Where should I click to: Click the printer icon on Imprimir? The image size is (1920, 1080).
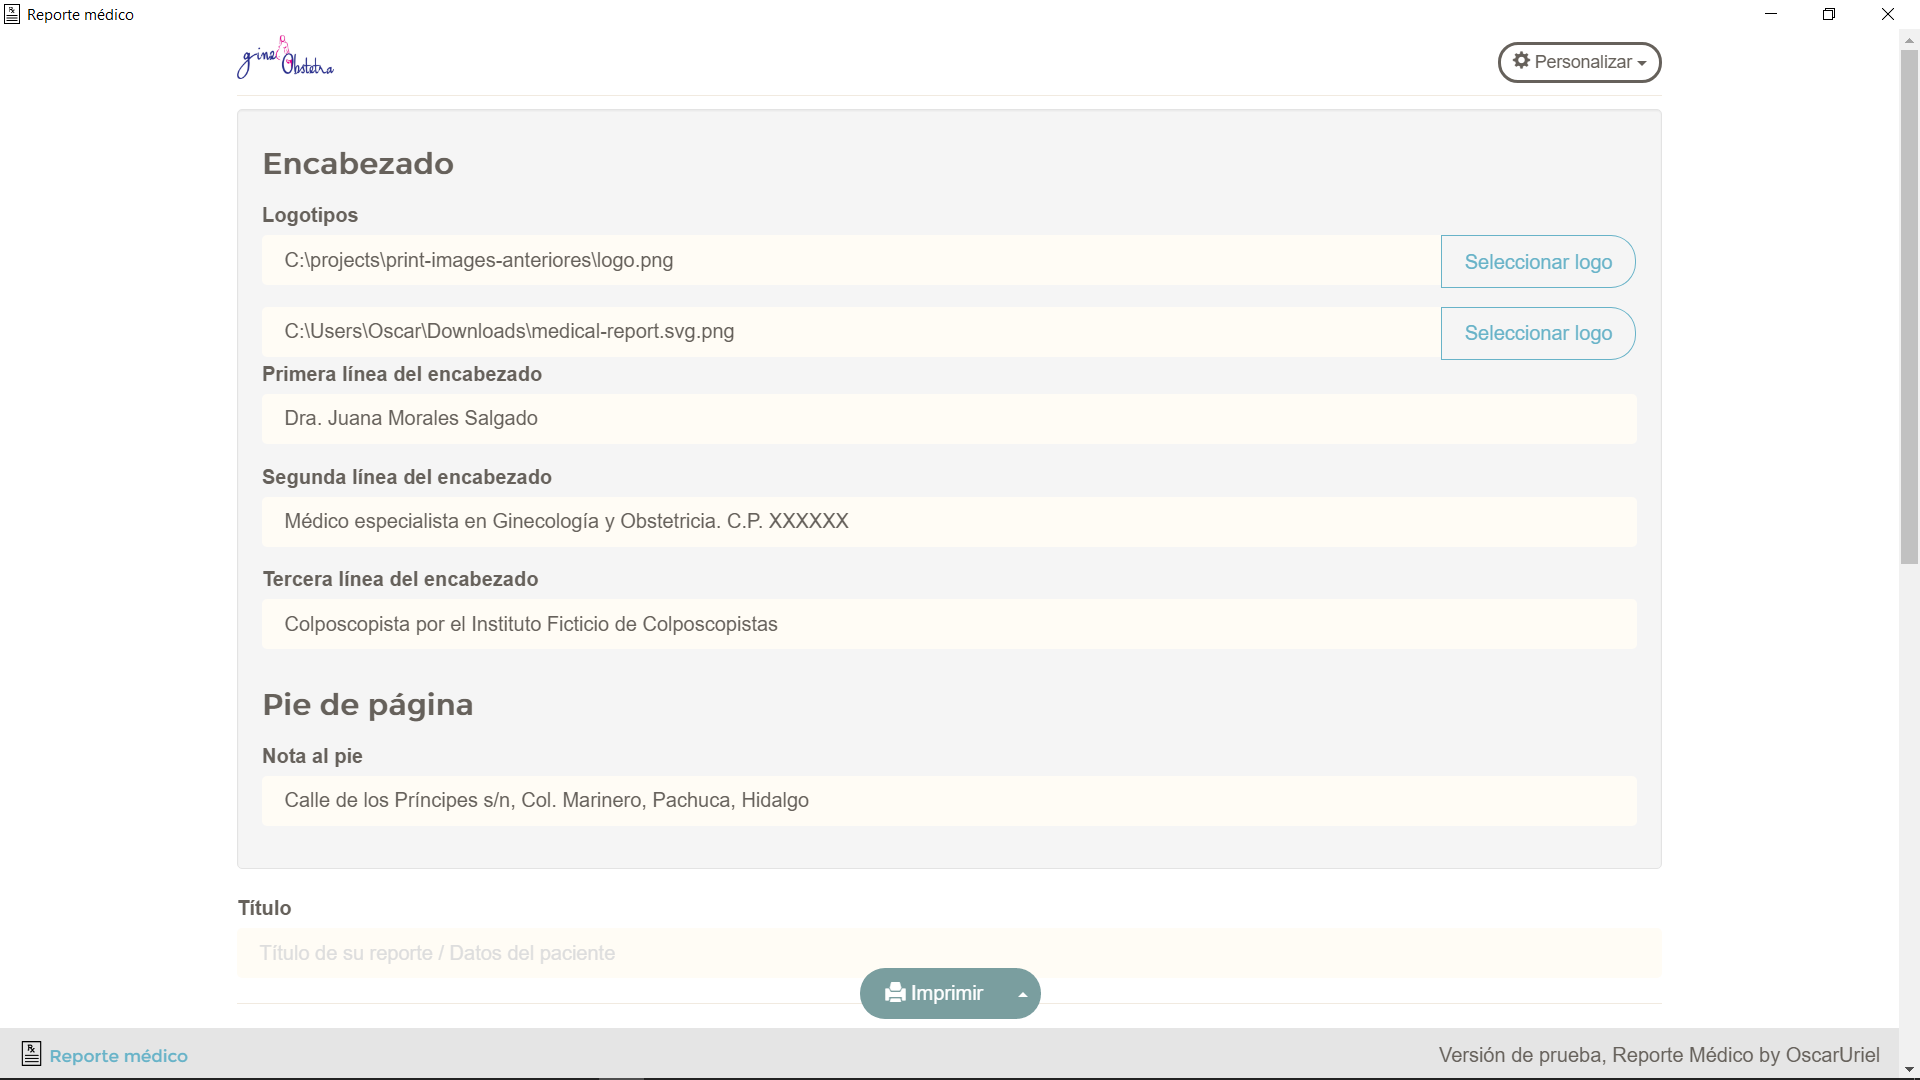click(895, 993)
